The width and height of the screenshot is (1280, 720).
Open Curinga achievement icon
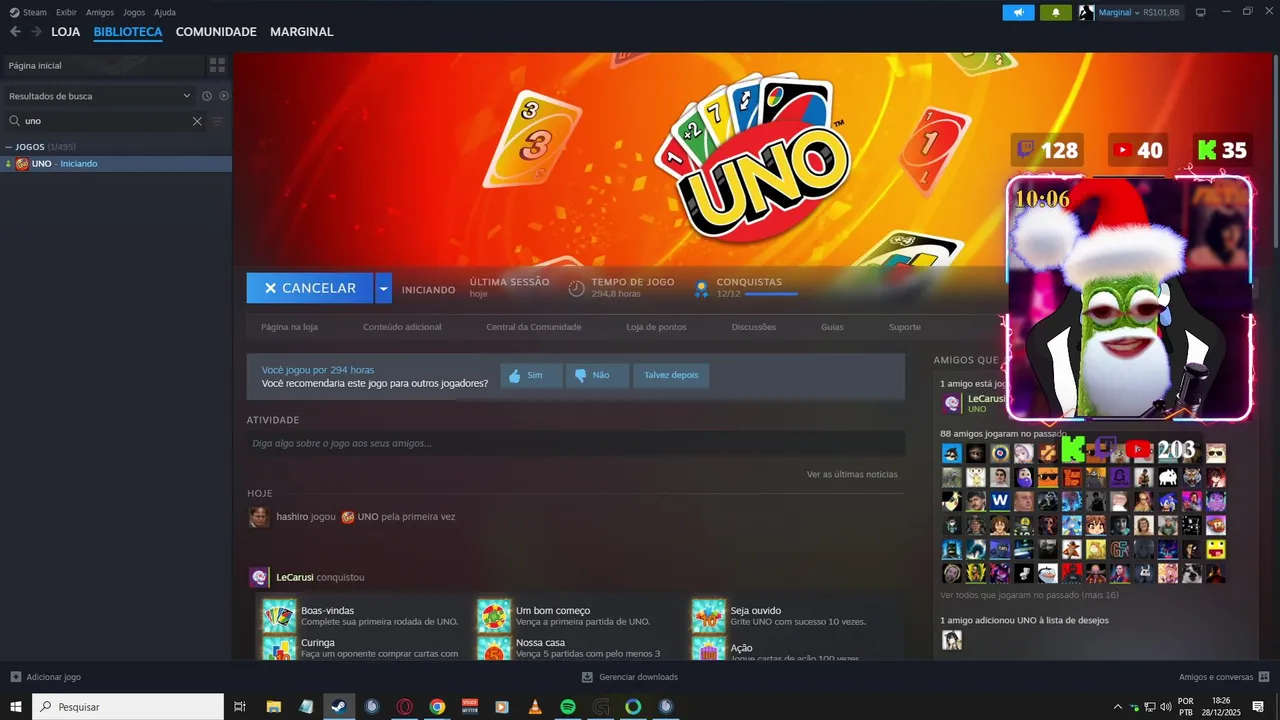279,648
